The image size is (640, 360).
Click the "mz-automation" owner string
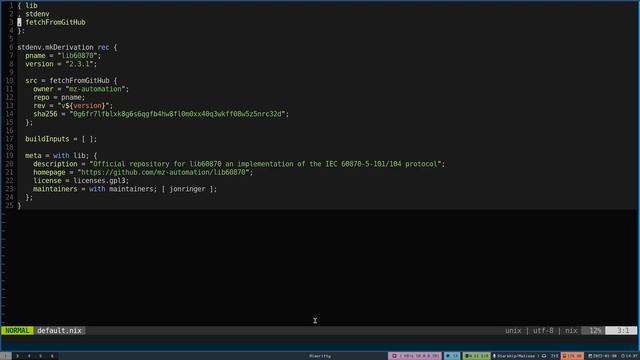click(x=95, y=89)
